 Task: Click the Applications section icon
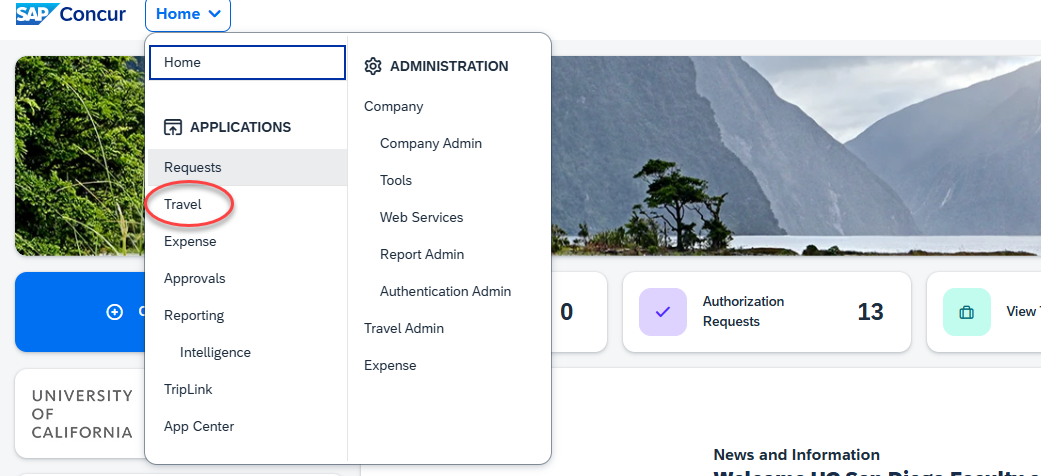[173, 127]
